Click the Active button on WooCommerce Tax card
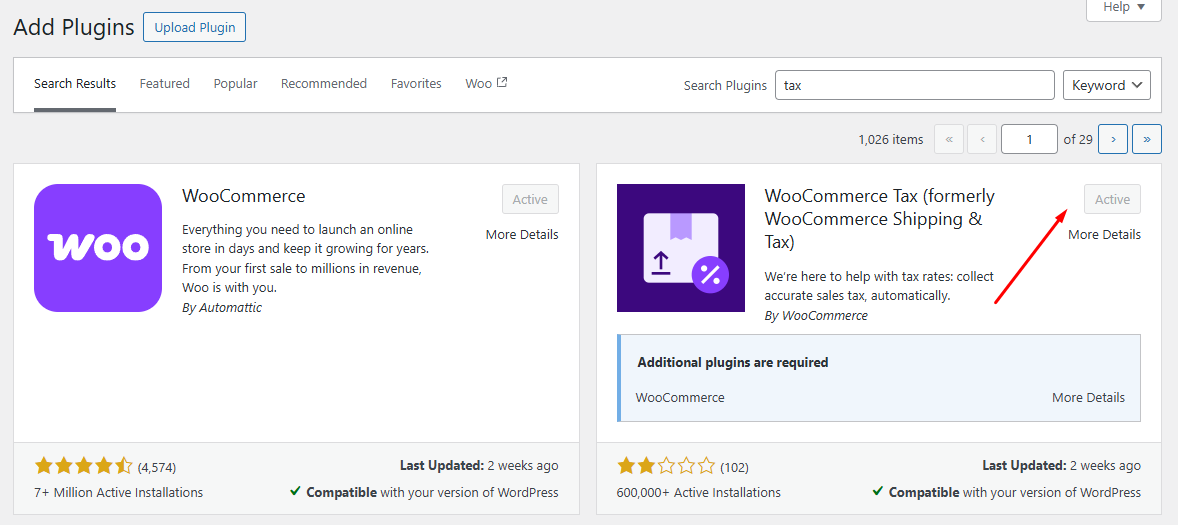 point(1112,199)
